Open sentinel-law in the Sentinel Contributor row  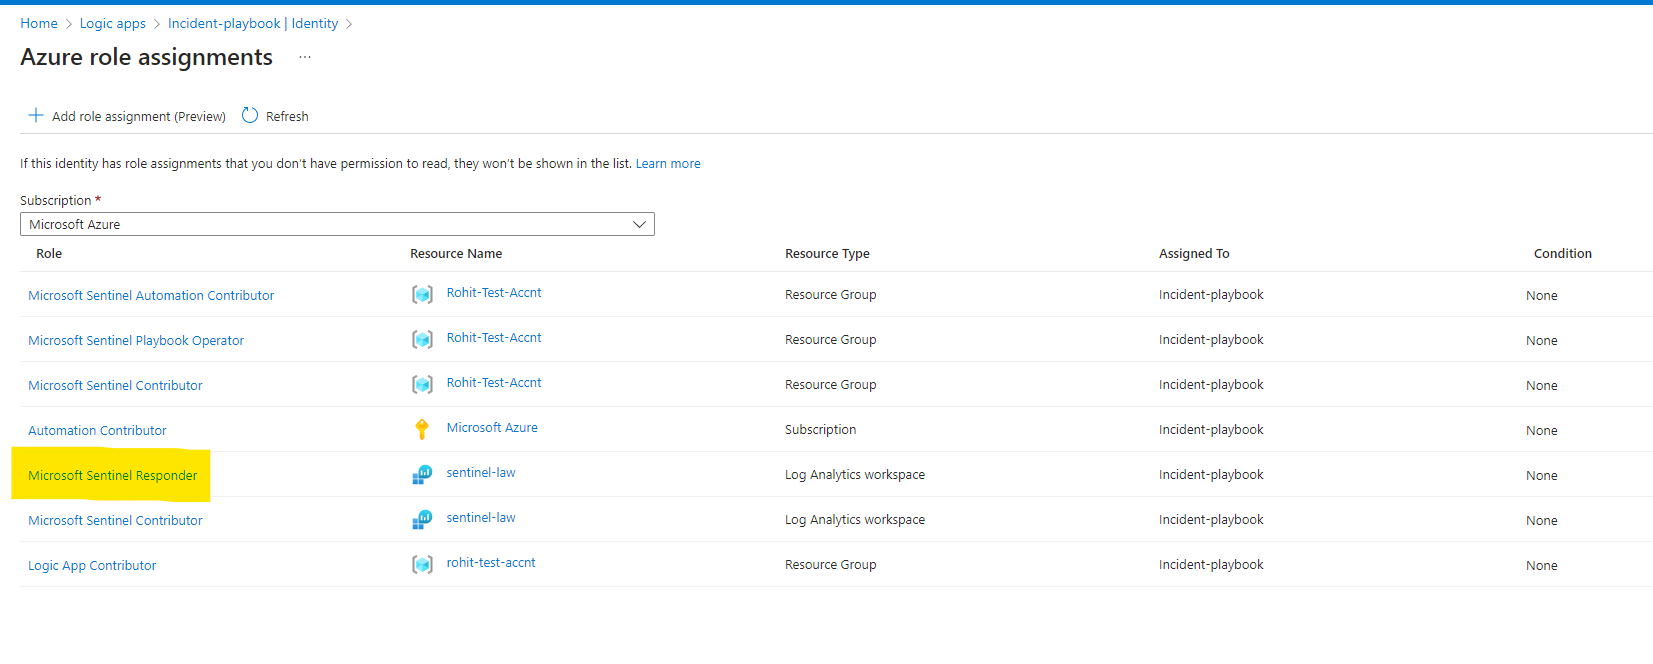tap(481, 517)
